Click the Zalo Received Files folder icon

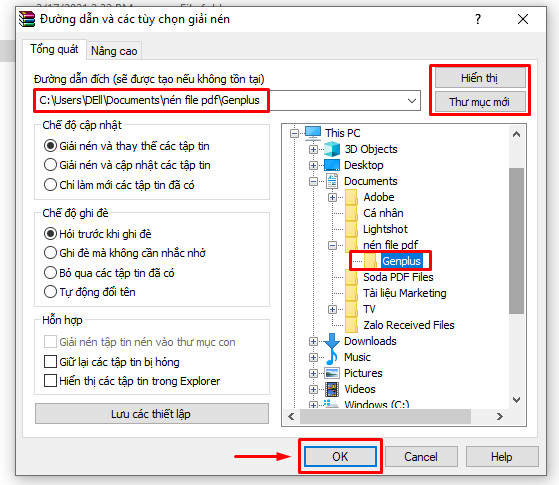click(351, 325)
